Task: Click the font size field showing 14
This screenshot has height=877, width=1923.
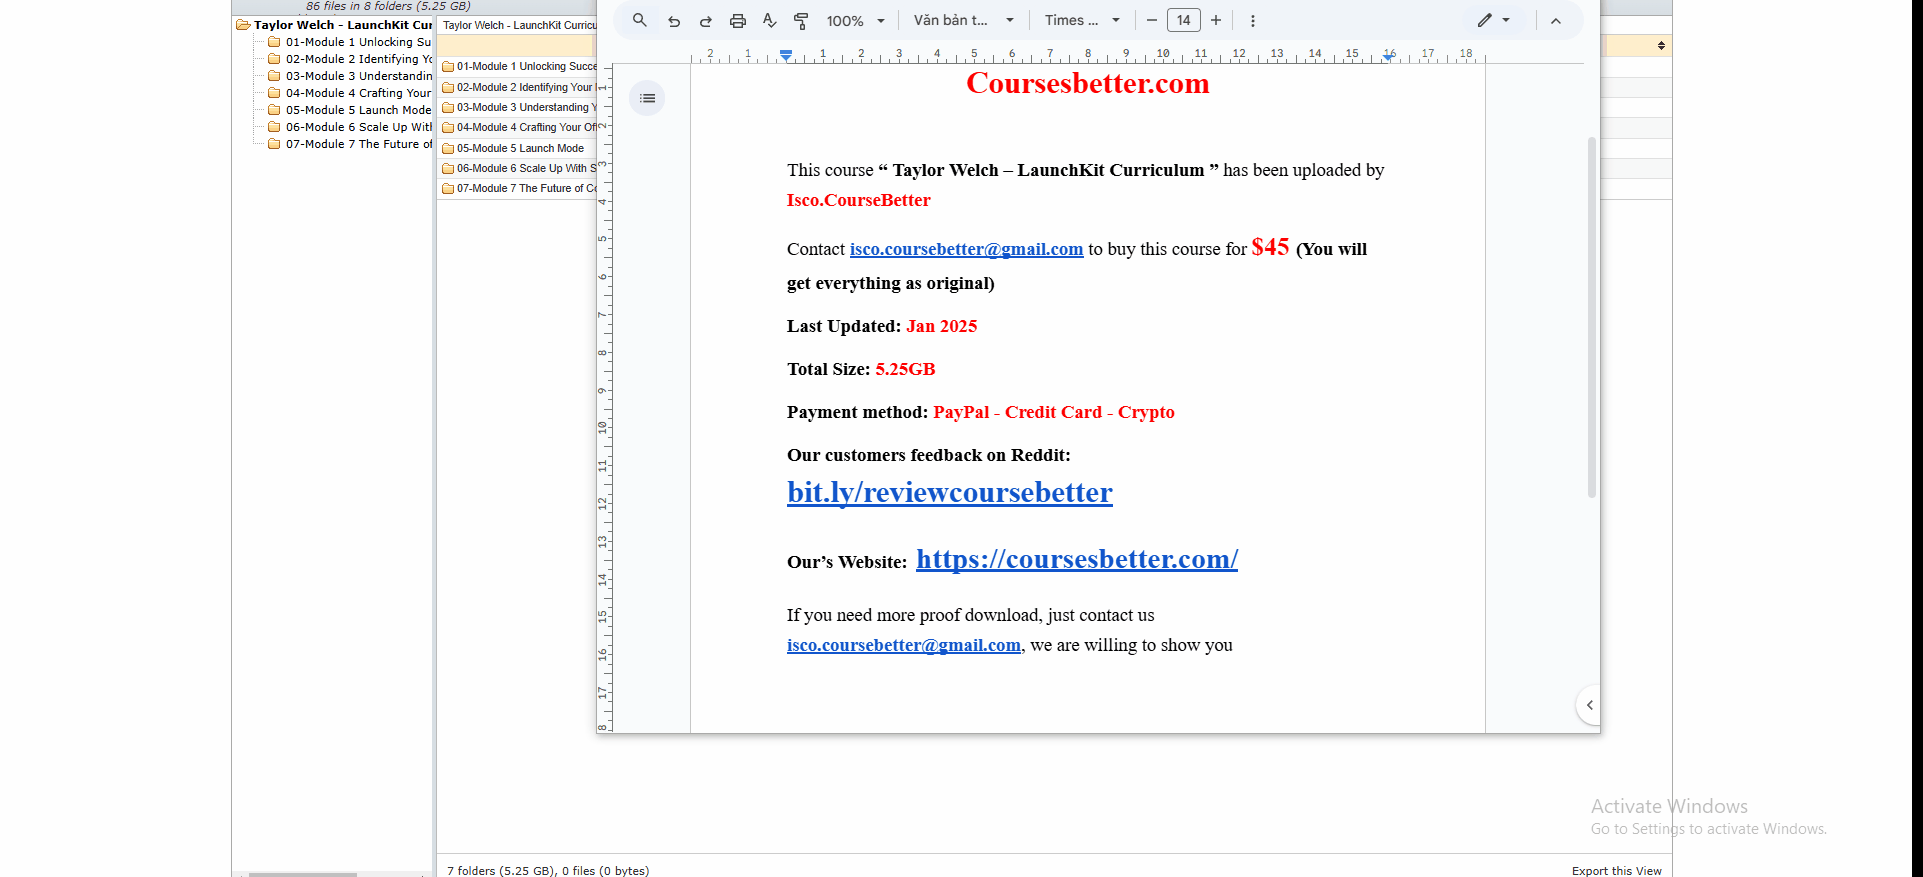Action: 1184,20
